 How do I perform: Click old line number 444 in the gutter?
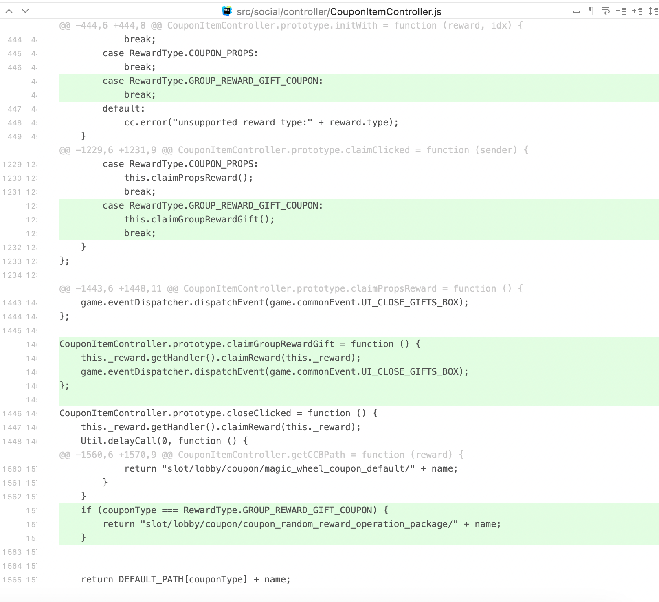14,39
